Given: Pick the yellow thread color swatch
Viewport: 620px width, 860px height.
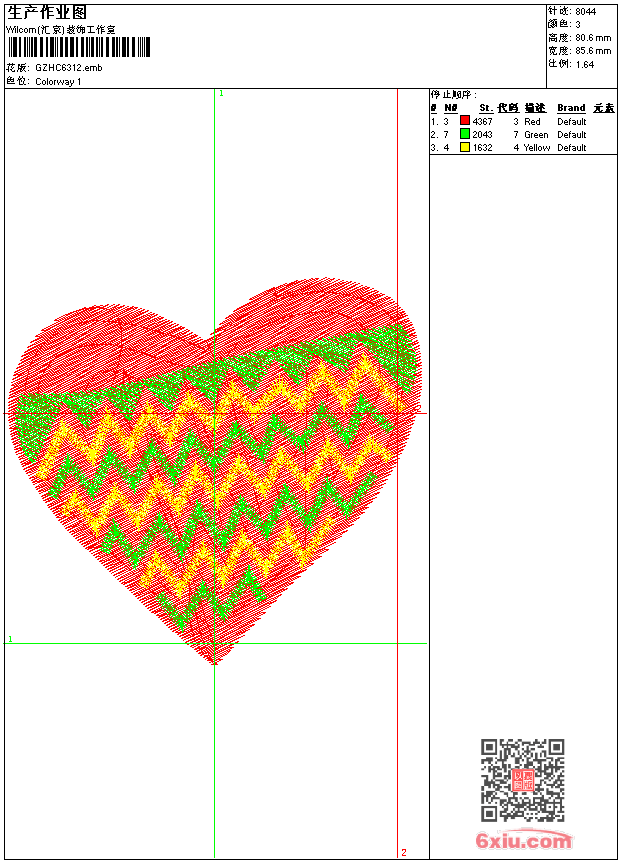Looking at the screenshot, I should [x=465, y=148].
